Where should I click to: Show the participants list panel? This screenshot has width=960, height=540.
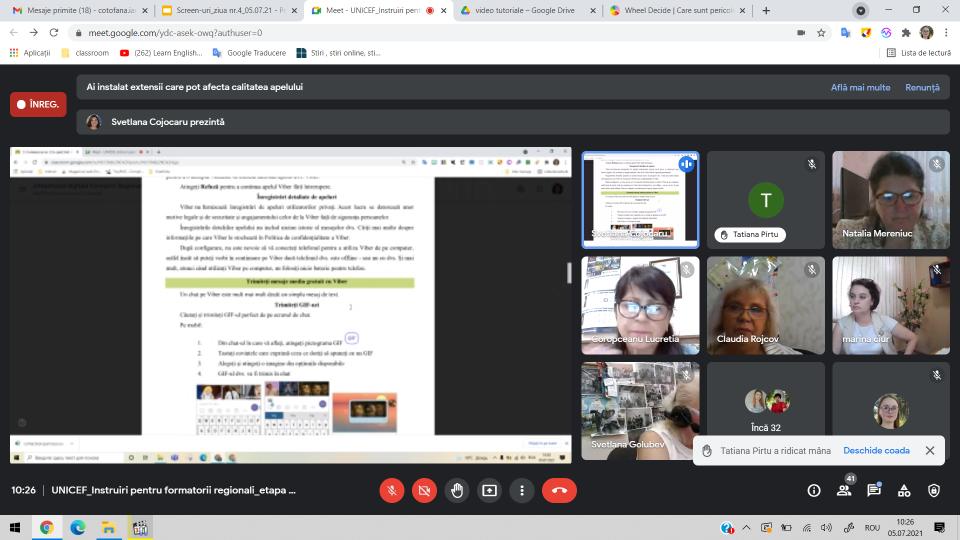click(844, 490)
